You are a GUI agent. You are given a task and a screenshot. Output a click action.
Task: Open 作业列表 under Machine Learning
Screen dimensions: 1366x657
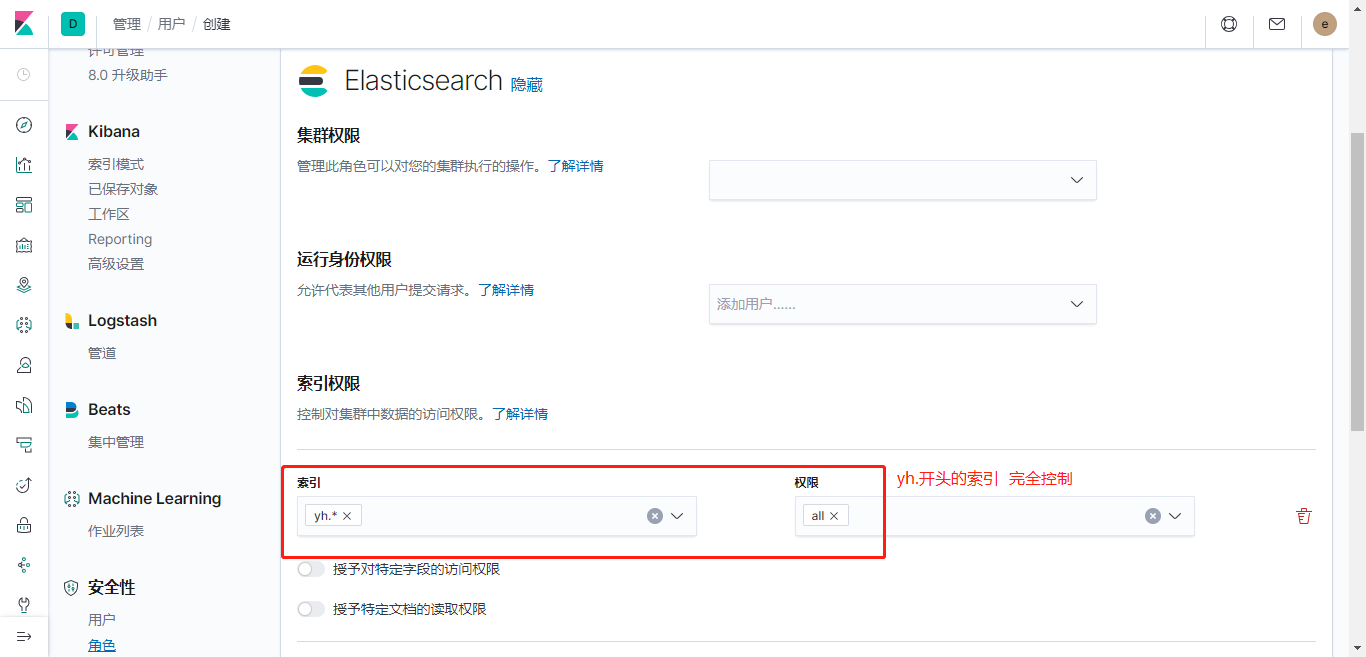pos(116,531)
